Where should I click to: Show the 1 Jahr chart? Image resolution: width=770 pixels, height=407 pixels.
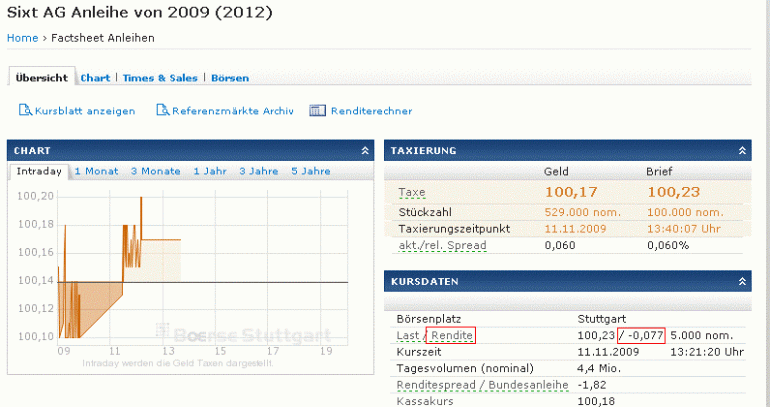[210, 171]
